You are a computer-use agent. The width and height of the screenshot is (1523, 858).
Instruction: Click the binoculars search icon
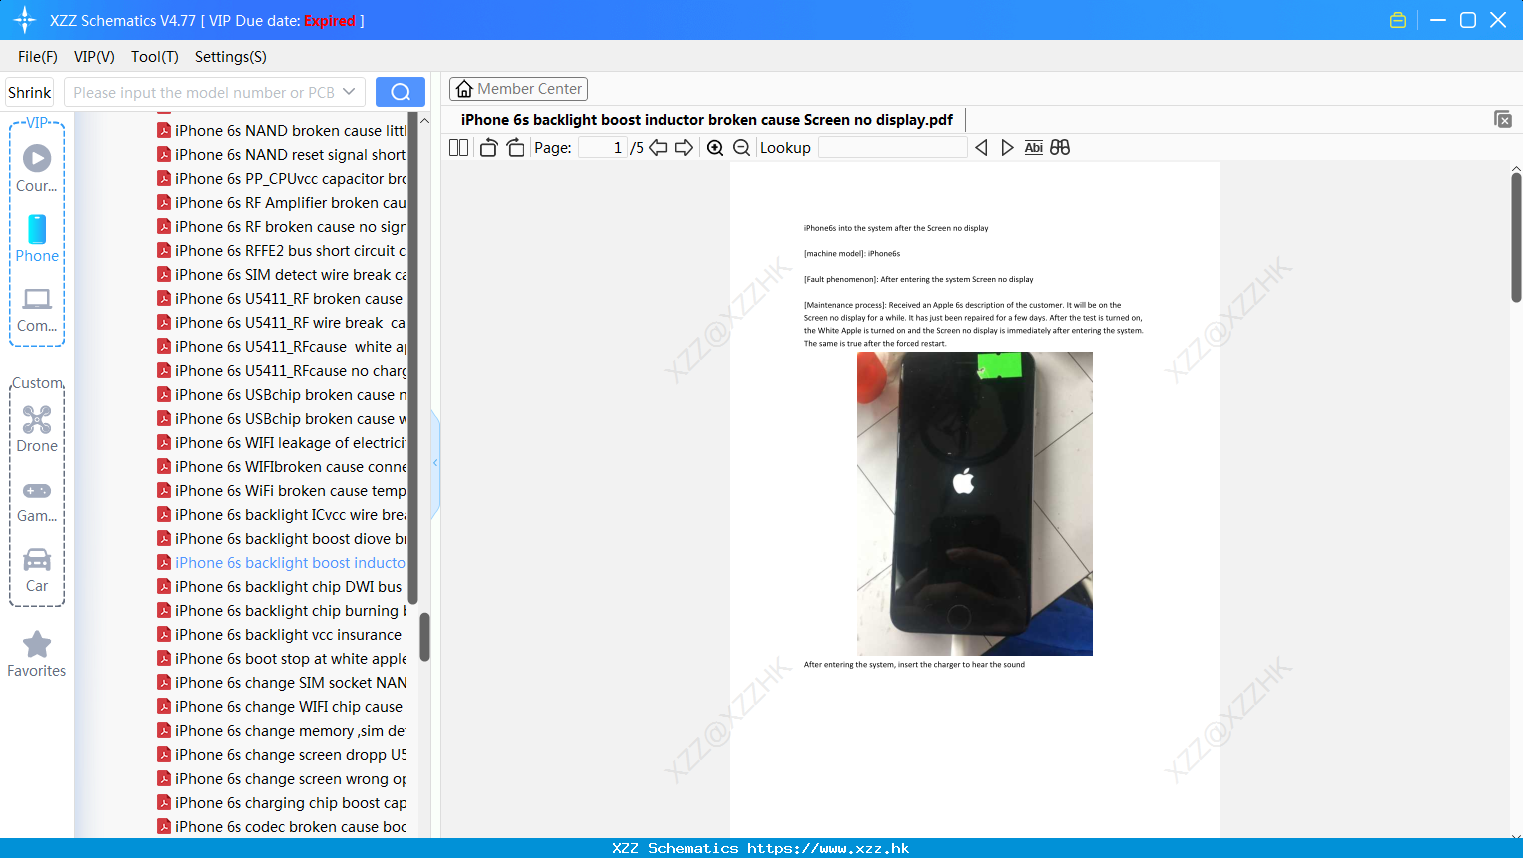(x=1060, y=148)
